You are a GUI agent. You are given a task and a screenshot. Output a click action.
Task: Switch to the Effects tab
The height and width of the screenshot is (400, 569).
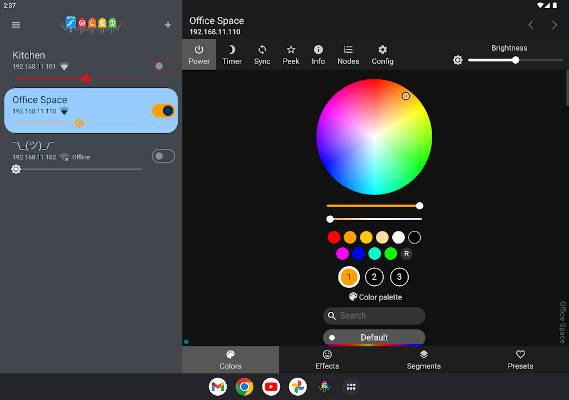pos(327,360)
